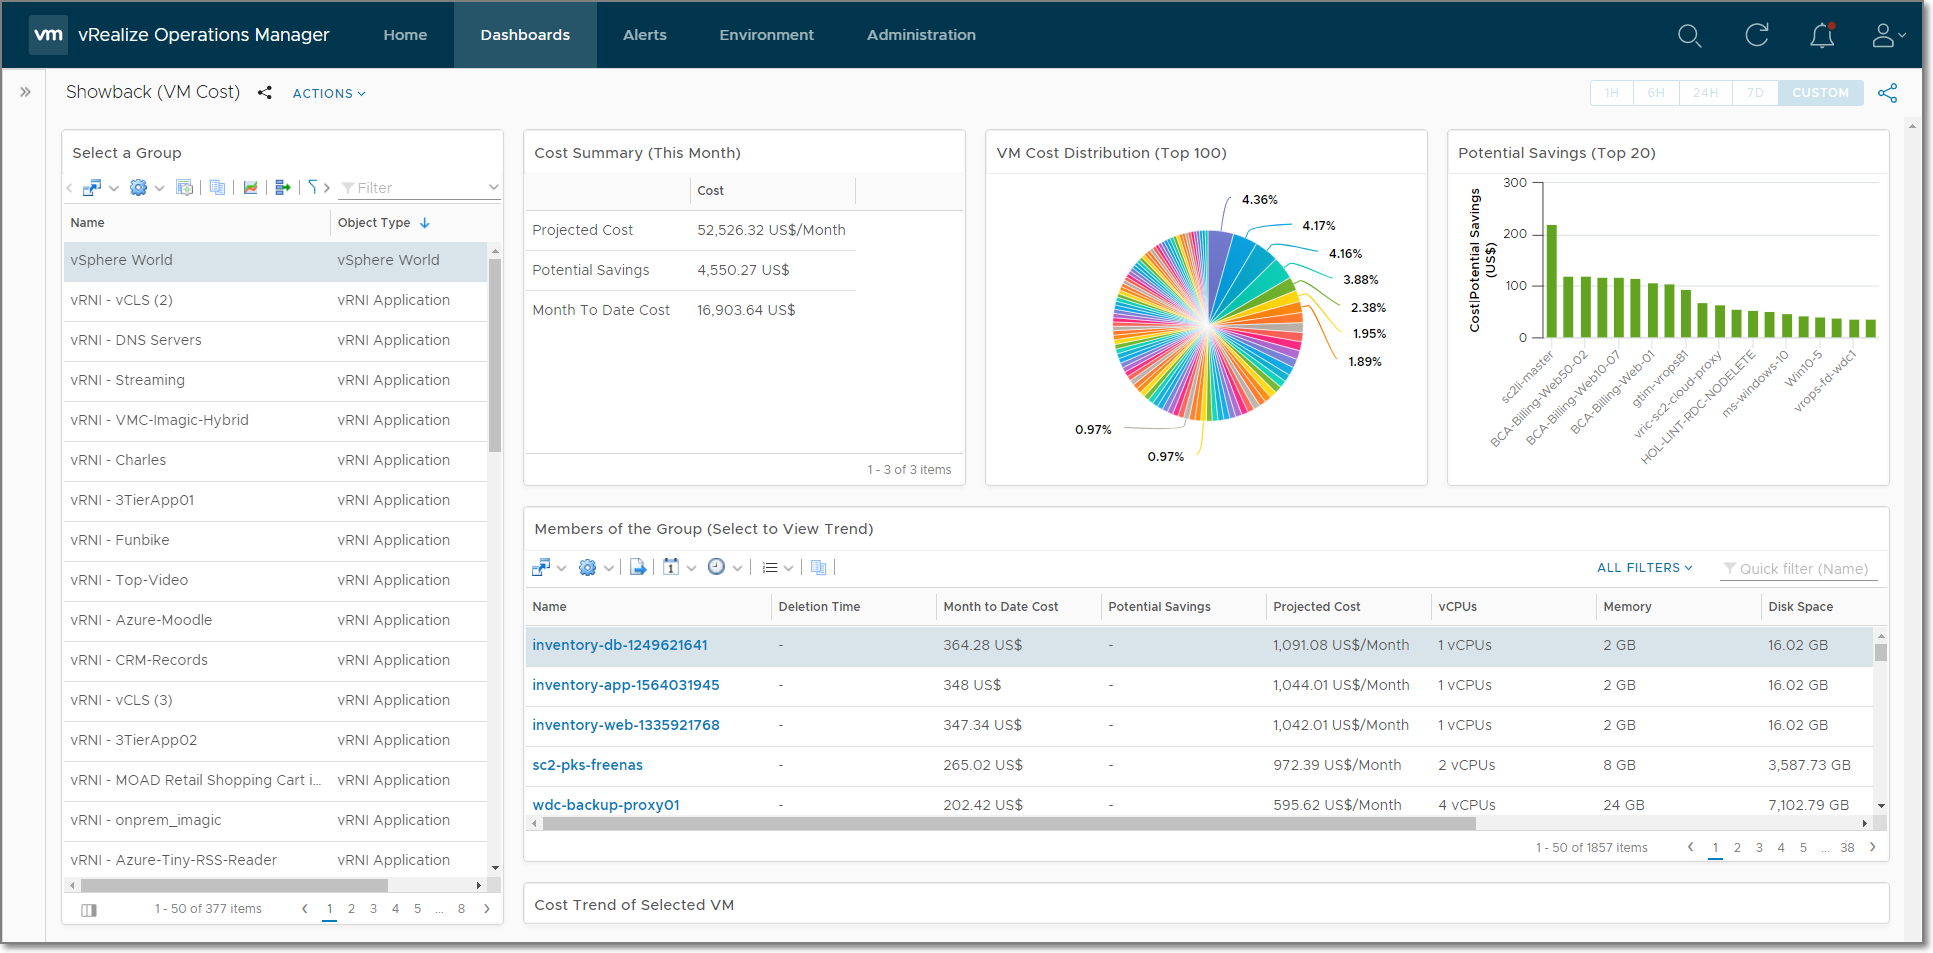Click the chart icon in Select a Group

tap(250, 187)
